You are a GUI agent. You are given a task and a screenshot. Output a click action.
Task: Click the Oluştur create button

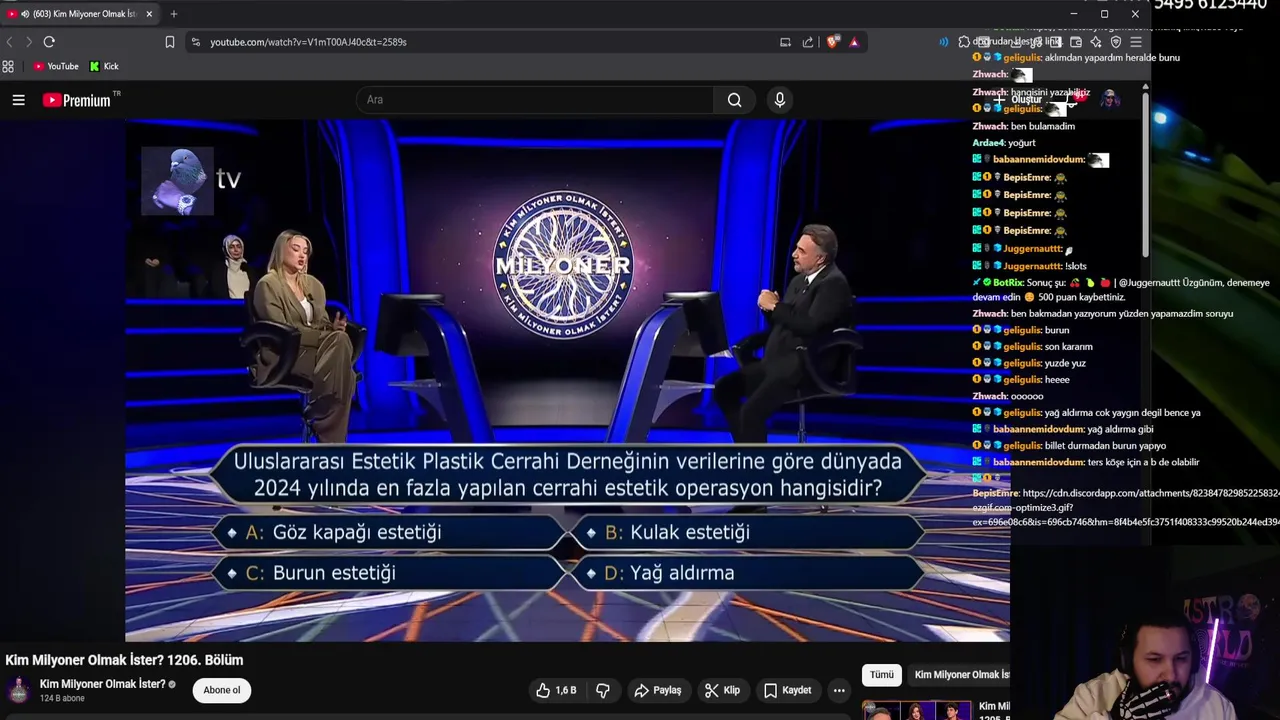(1018, 100)
